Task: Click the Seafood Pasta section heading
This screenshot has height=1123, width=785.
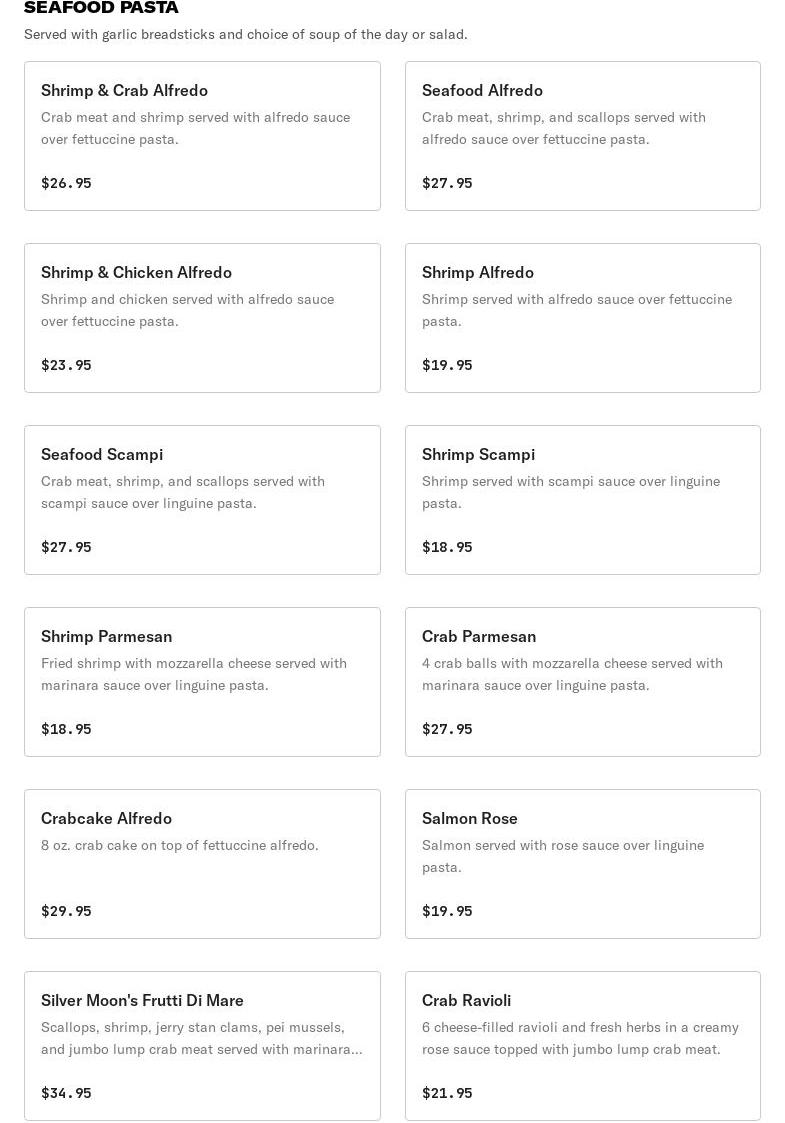Action: coord(101,8)
